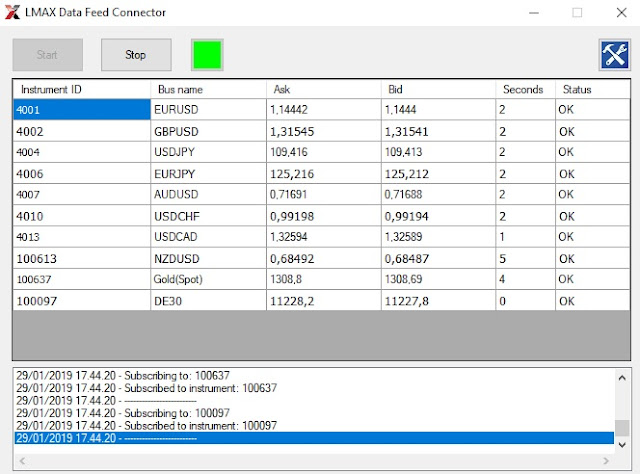Click the Status column header
The width and height of the screenshot is (640, 474).
coord(593,89)
